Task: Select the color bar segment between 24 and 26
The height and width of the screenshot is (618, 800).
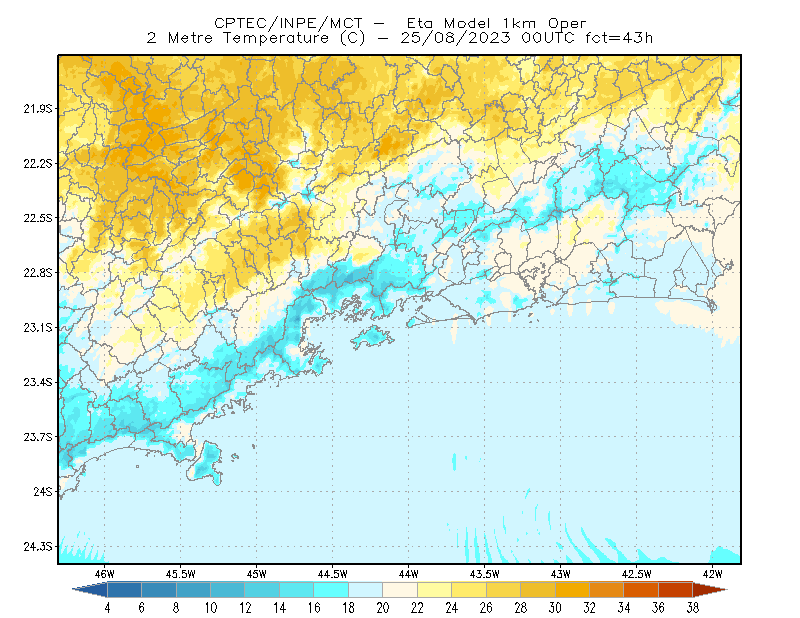Action: [x=469, y=590]
